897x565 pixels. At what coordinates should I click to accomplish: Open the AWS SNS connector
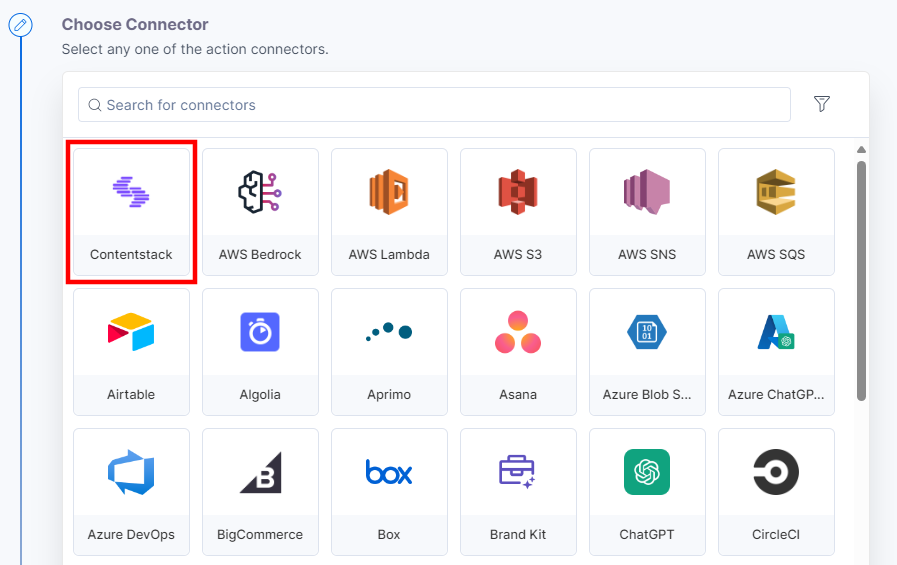tap(647, 211)
